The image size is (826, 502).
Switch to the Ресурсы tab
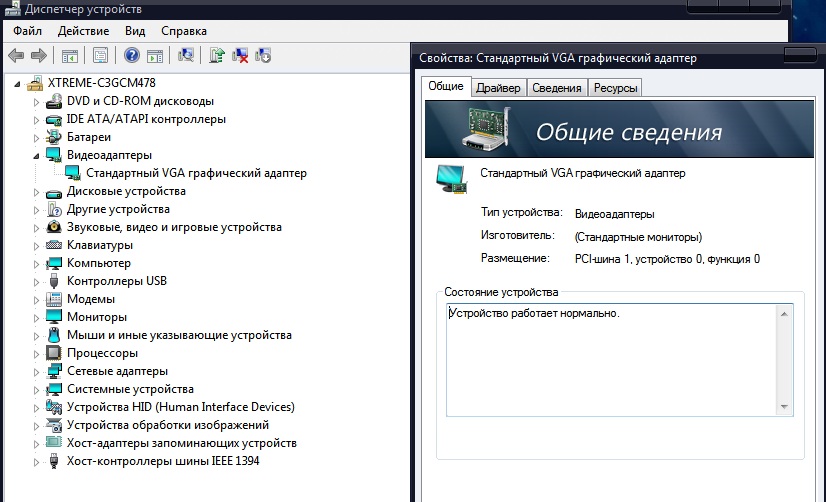[x=615, y=88]
